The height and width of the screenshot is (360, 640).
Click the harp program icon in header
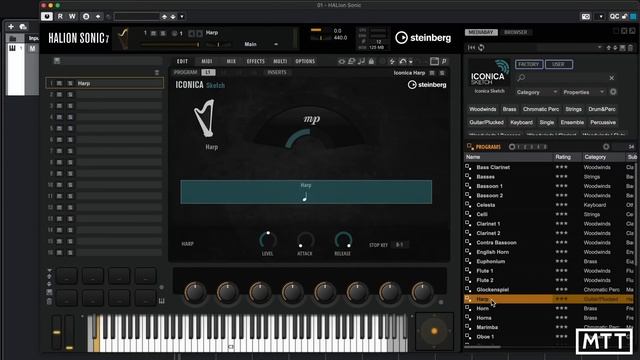point(123,38)
